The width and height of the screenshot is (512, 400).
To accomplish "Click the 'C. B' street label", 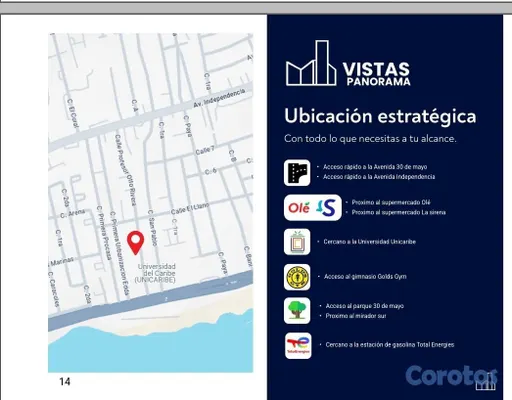I will point(232,156).
